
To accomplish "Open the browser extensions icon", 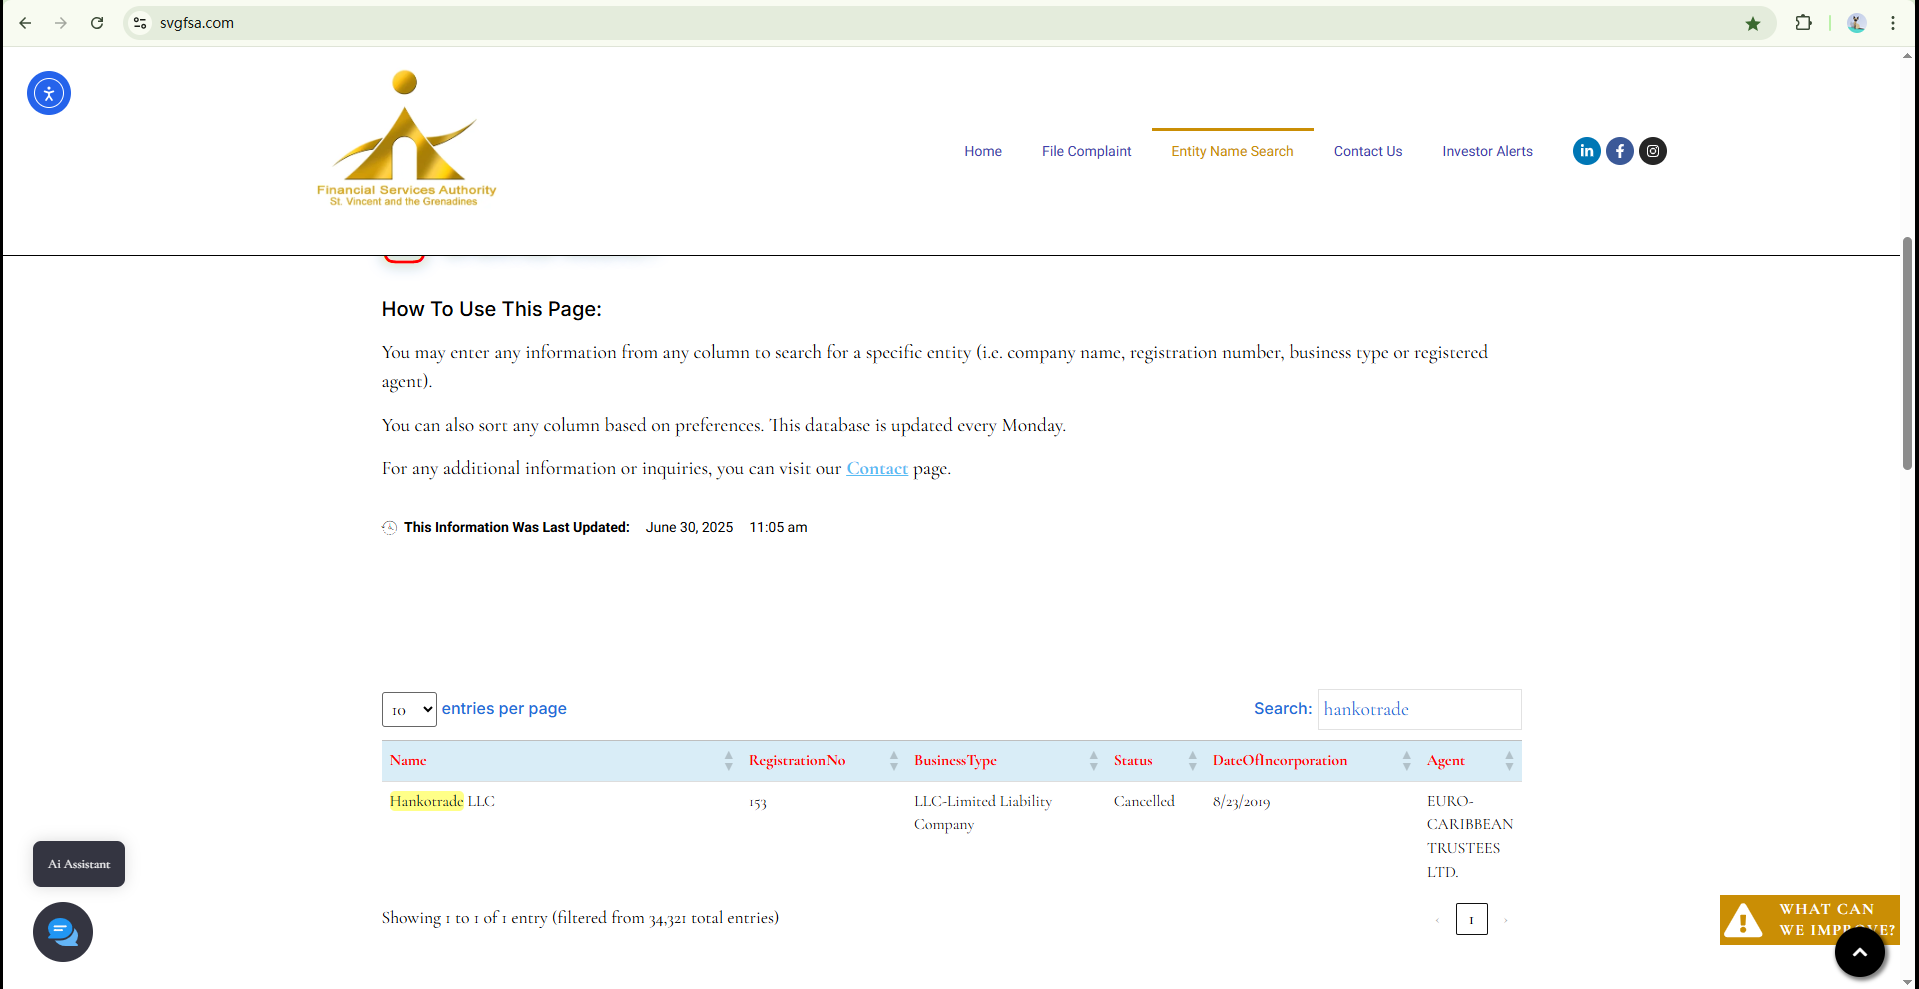I will tap(1803, 23).
